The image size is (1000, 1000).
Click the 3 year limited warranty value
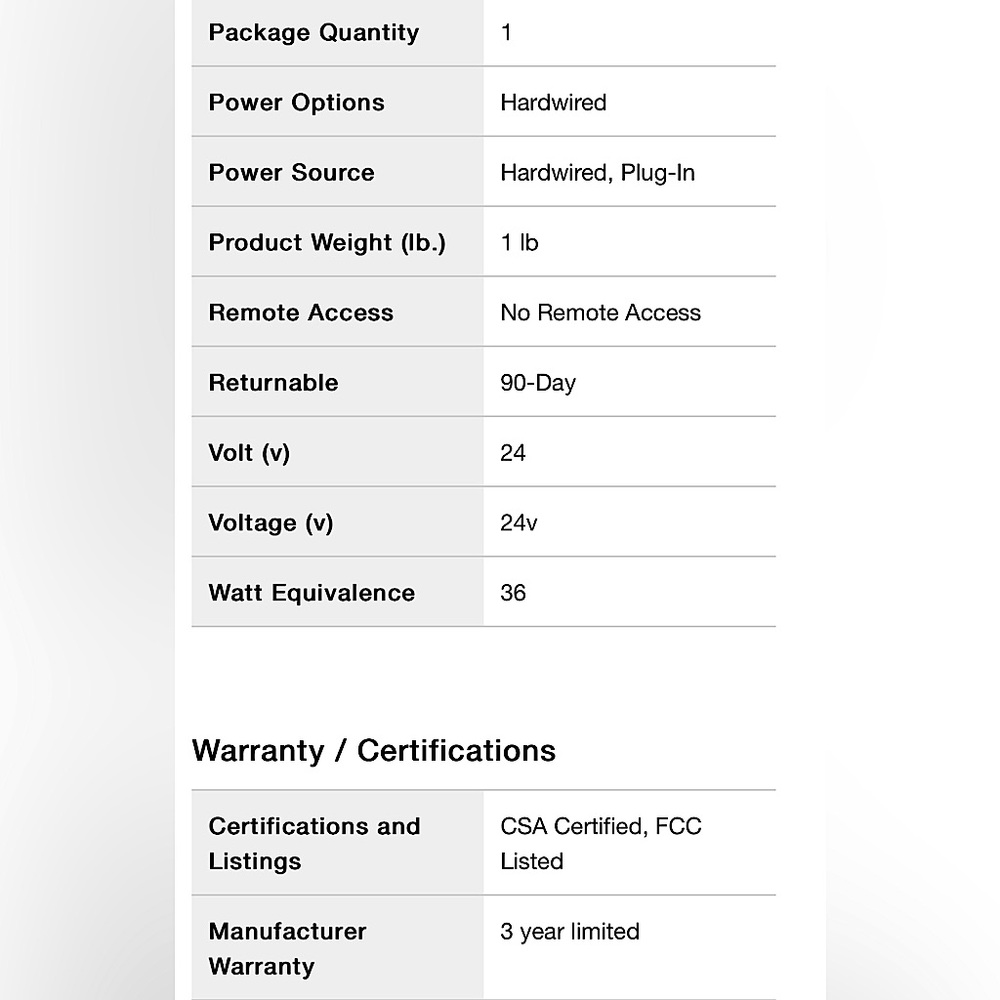tap(570, 932)
